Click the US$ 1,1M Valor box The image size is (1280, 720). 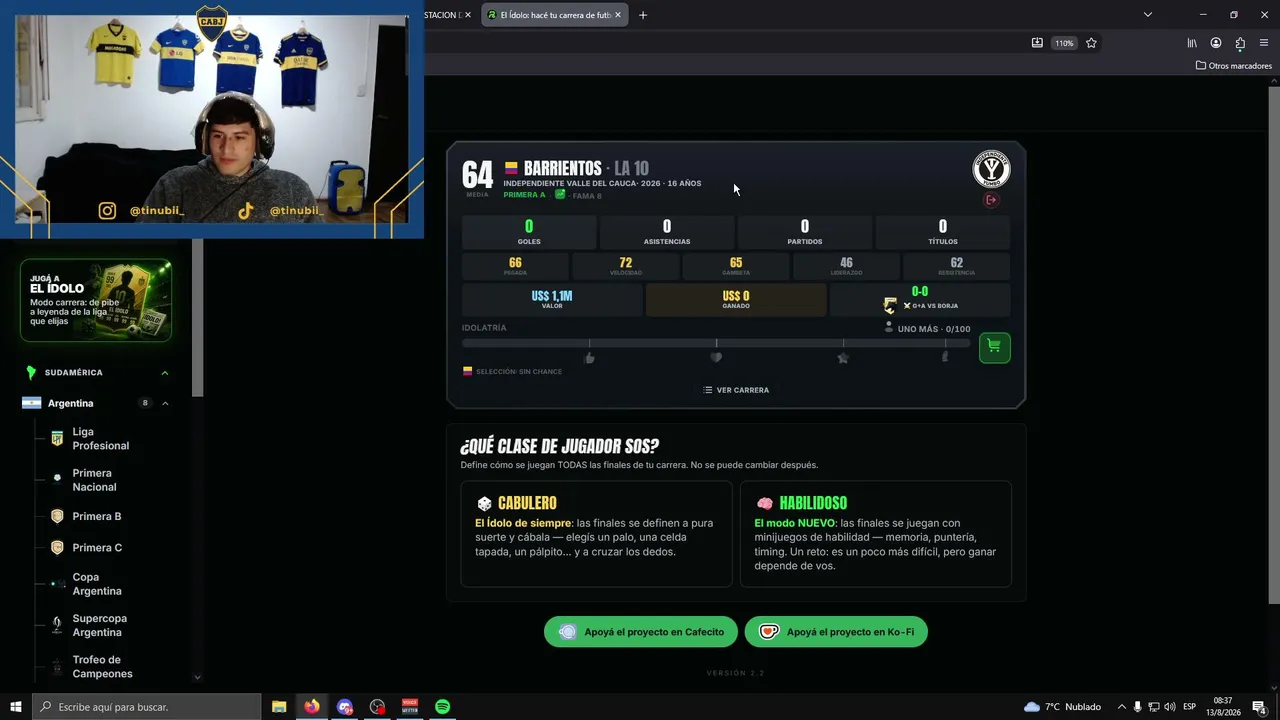552,300
